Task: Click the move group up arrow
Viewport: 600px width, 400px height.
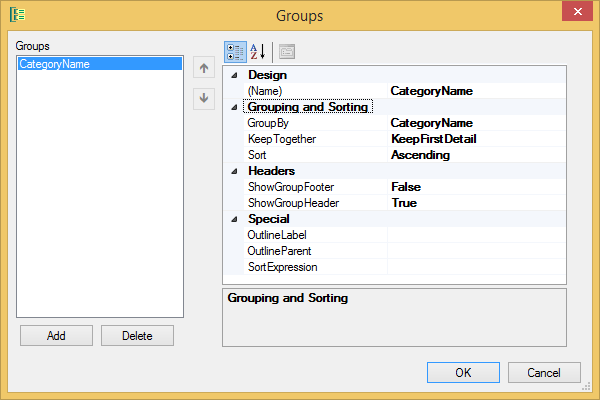Action: pyautogui.click(x=204, y=69)
